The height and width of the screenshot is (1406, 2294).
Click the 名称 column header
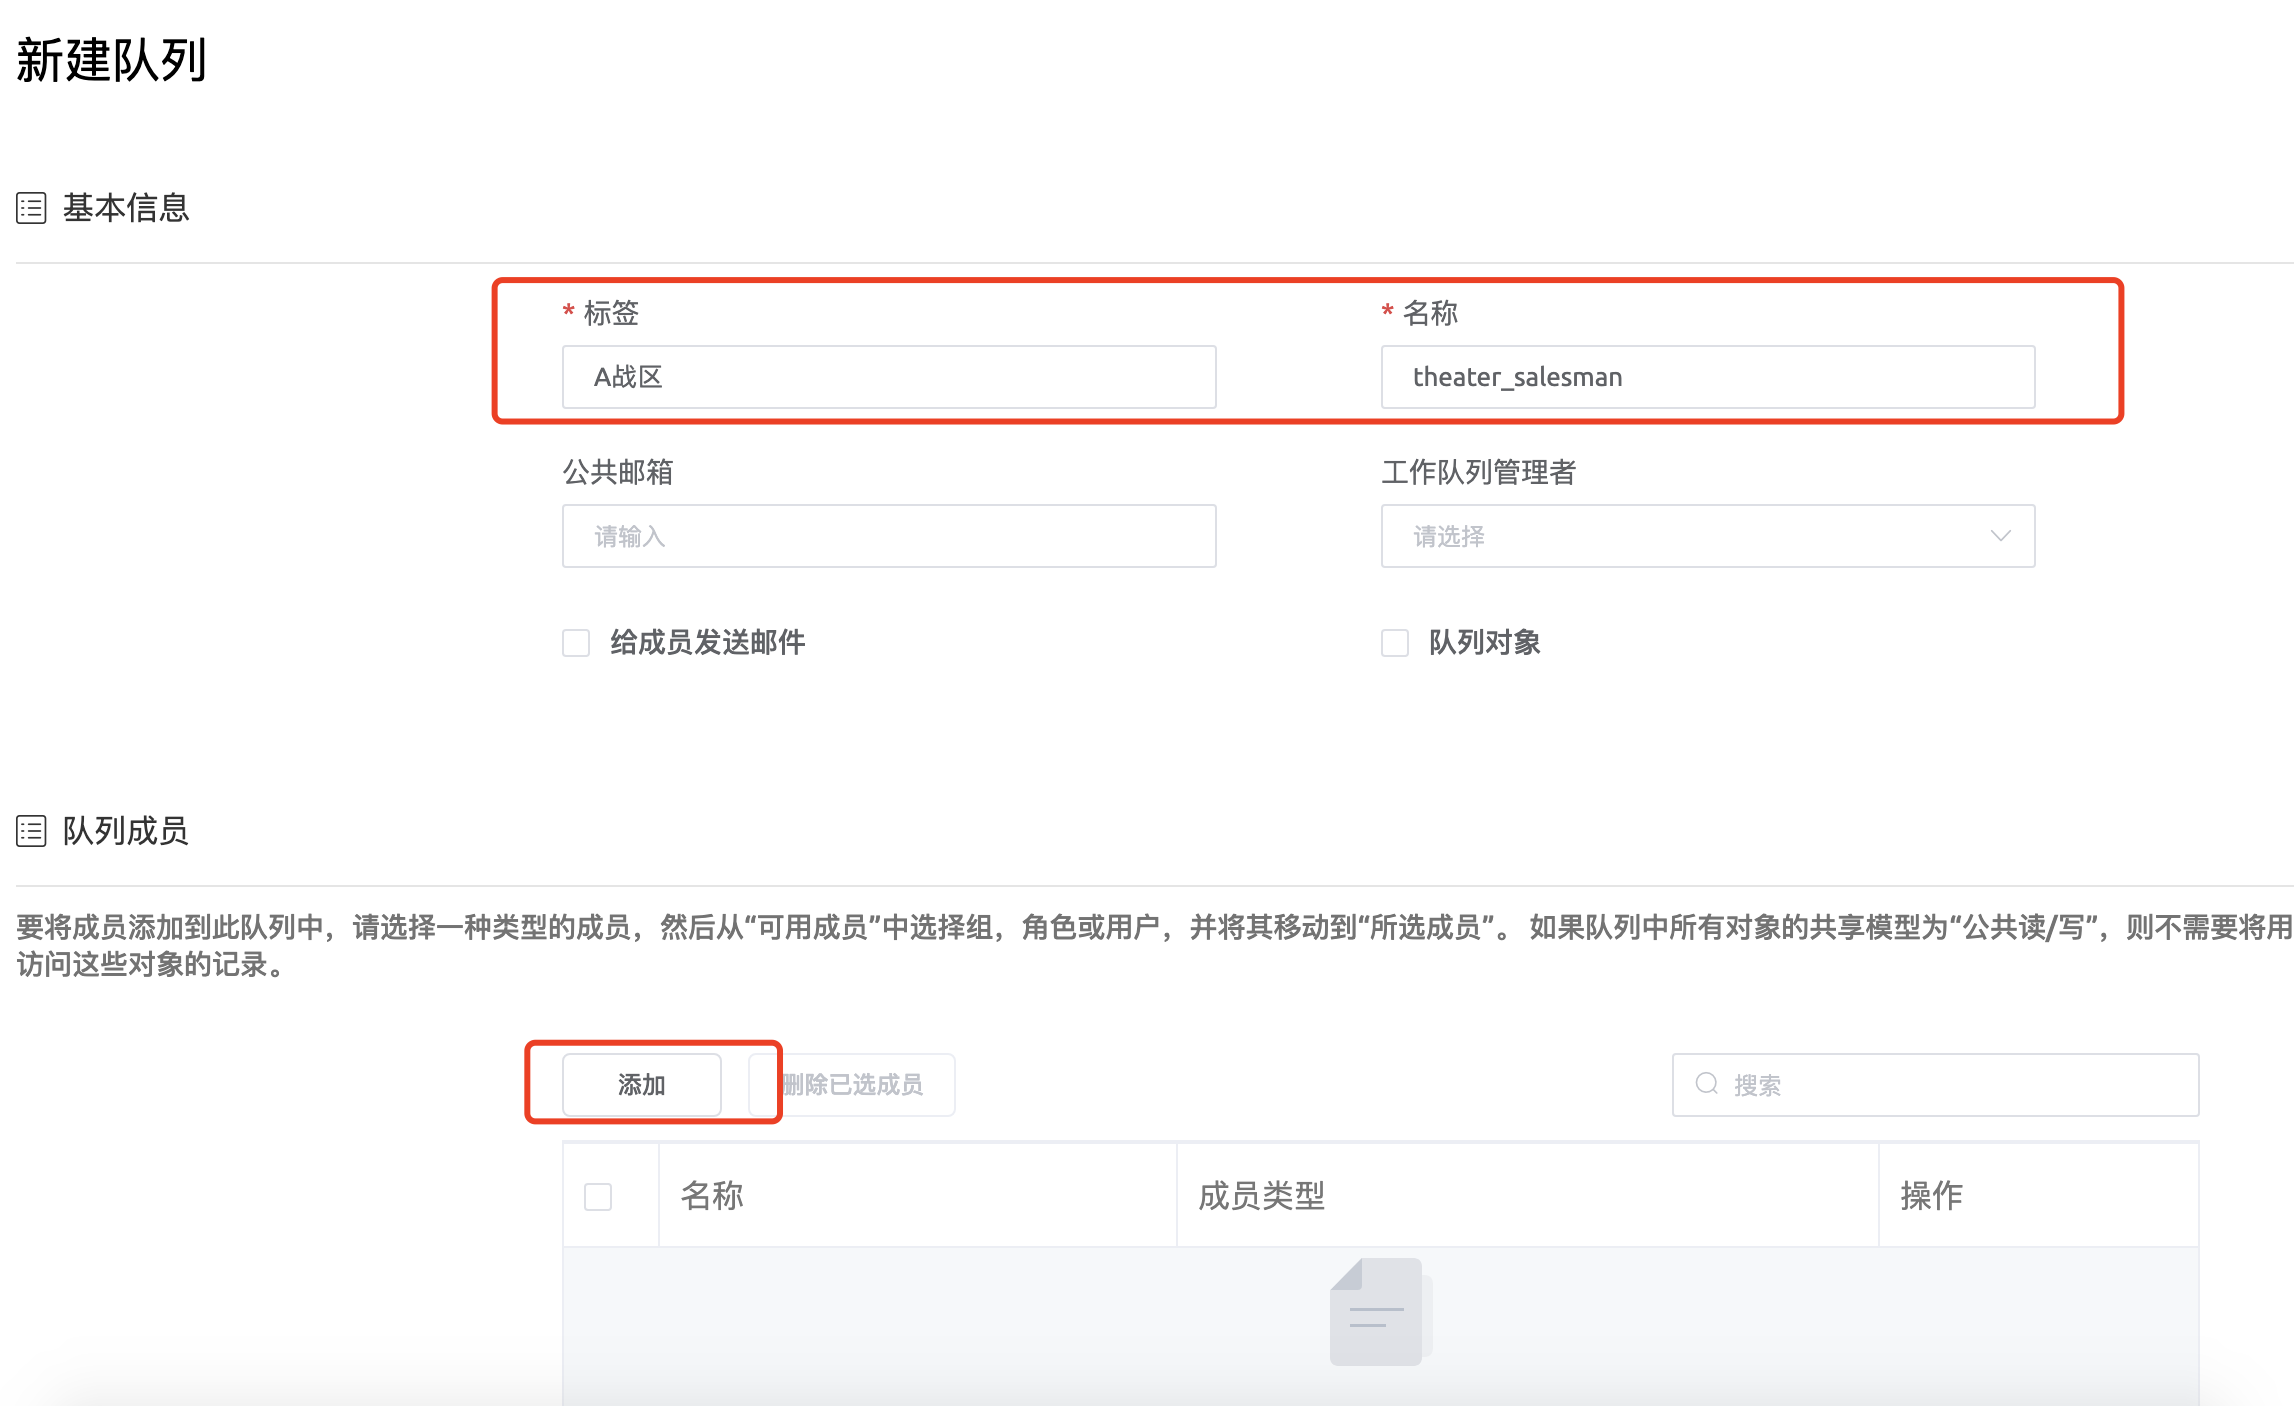[x=712, y=1196]
